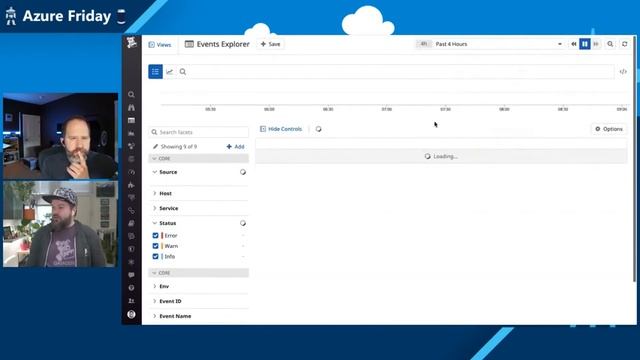The width and height of the screenshot is (640, 360).
Task: Uncheck the Error status checkbox
Action: pos(155,236)
